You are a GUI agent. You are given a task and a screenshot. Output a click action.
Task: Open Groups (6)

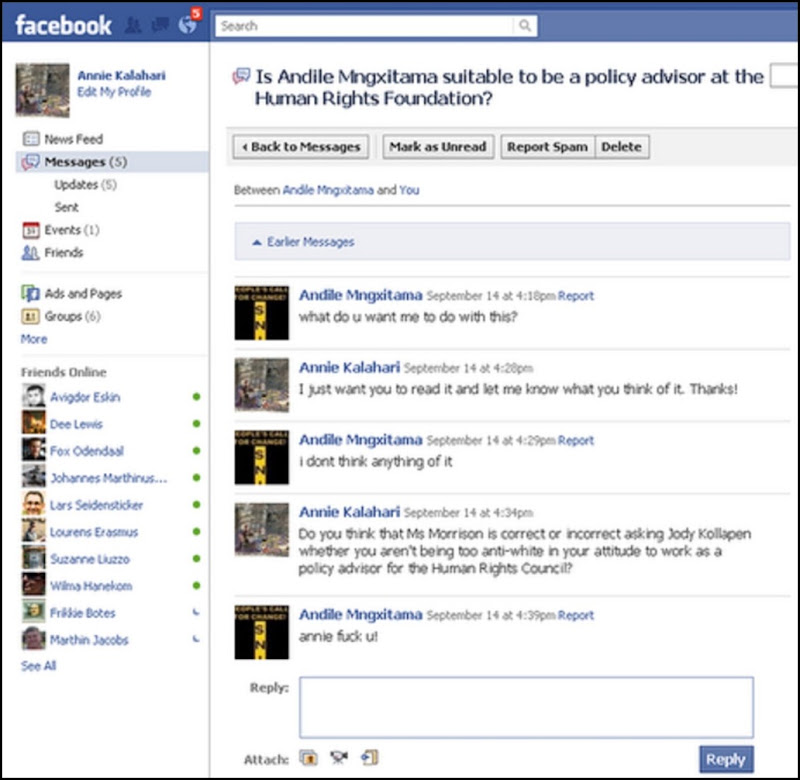pos(72,316)
